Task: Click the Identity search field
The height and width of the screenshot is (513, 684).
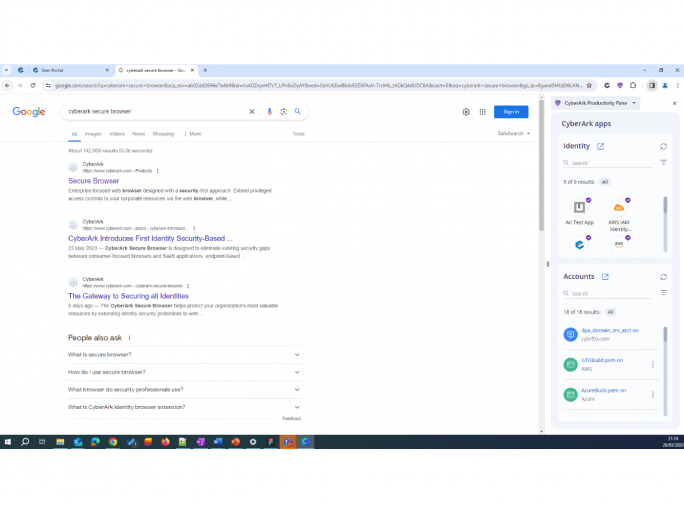Action: click(x=608, y=163)
